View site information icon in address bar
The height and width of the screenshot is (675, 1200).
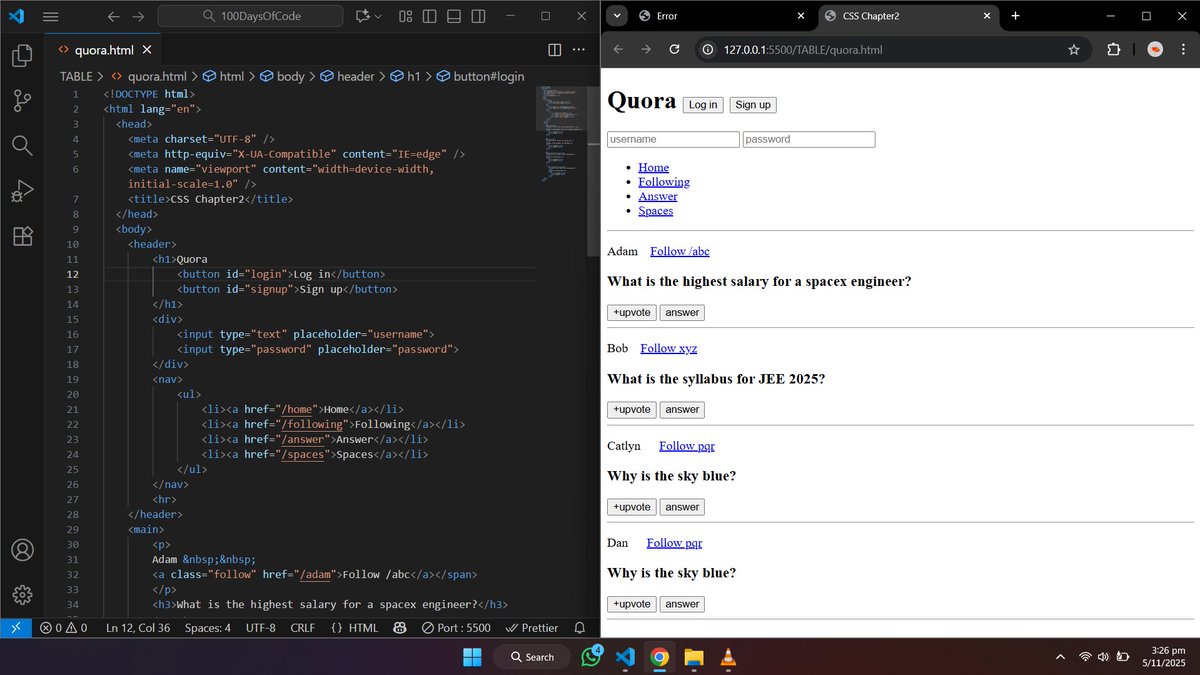point(708,49)
